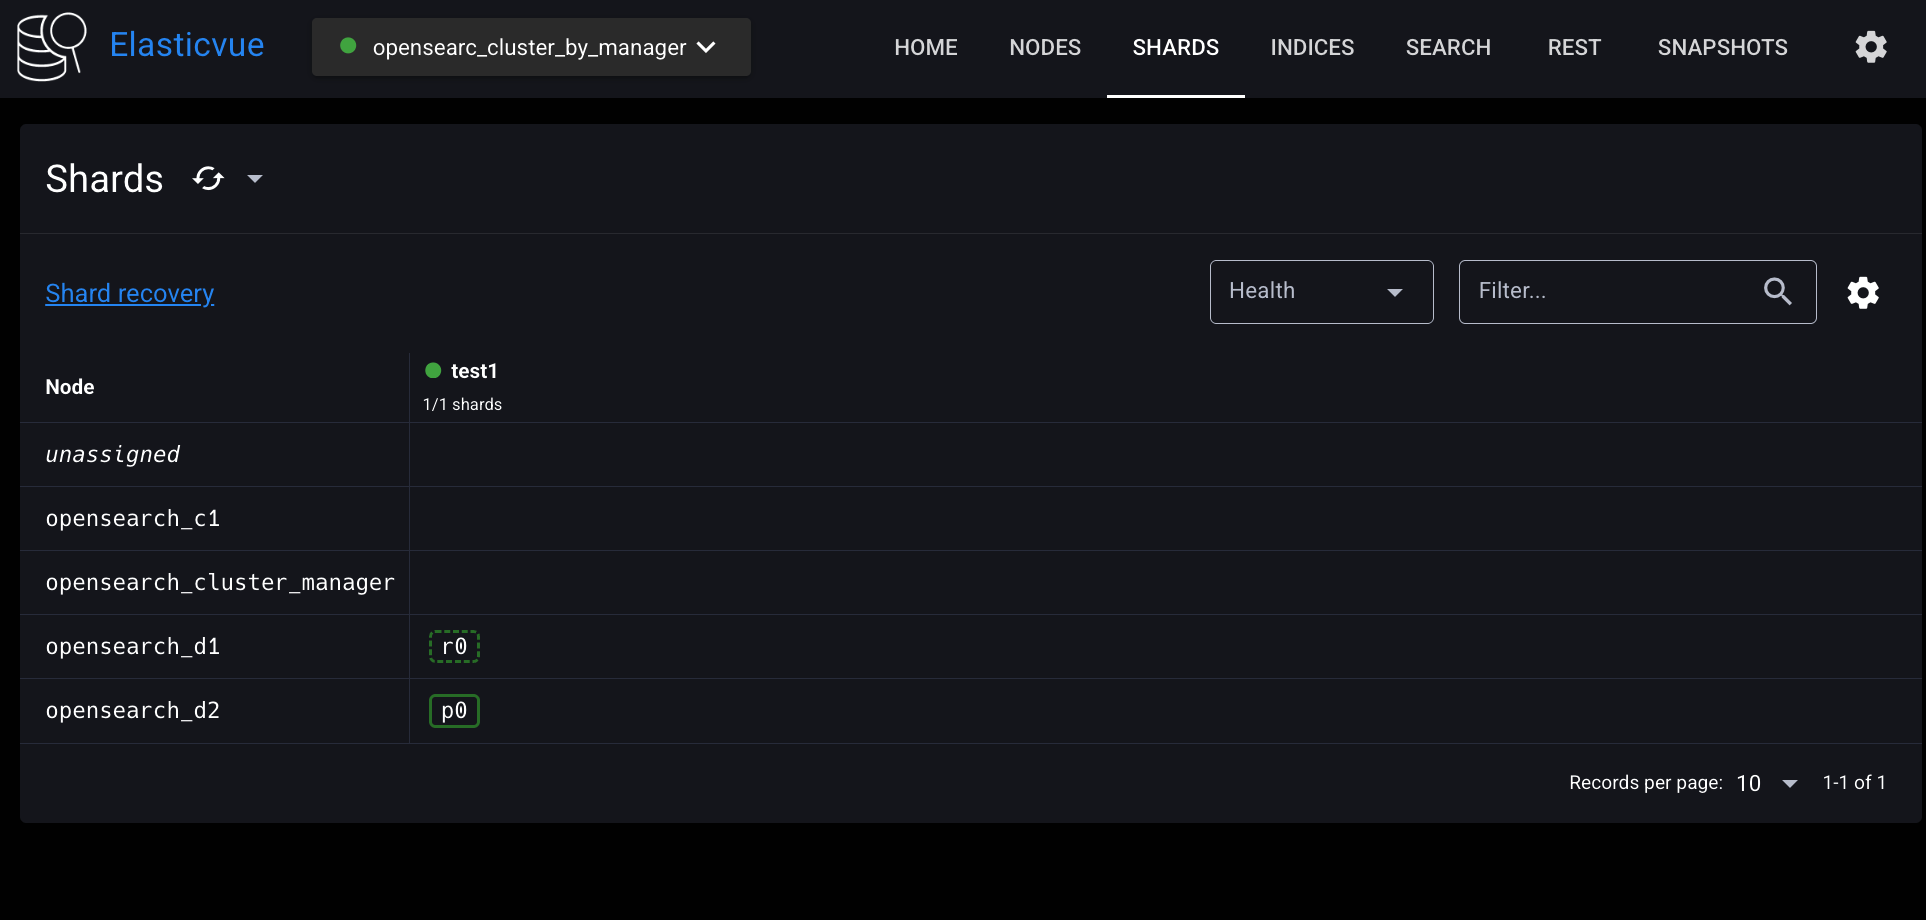Click the Node column header
The height and width of the screenshot is (920, 1926).
pyautogui.click(x=70, y=387)
